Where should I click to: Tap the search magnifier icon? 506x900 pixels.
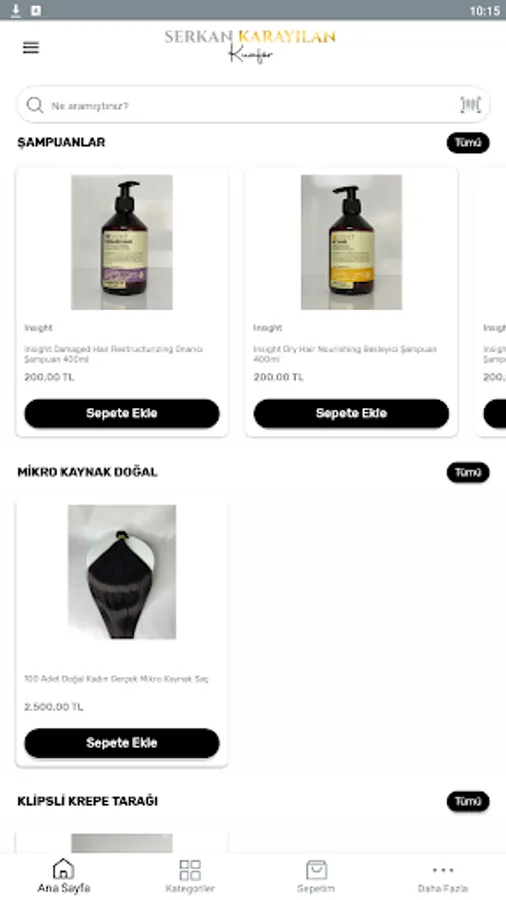(35, 105)
